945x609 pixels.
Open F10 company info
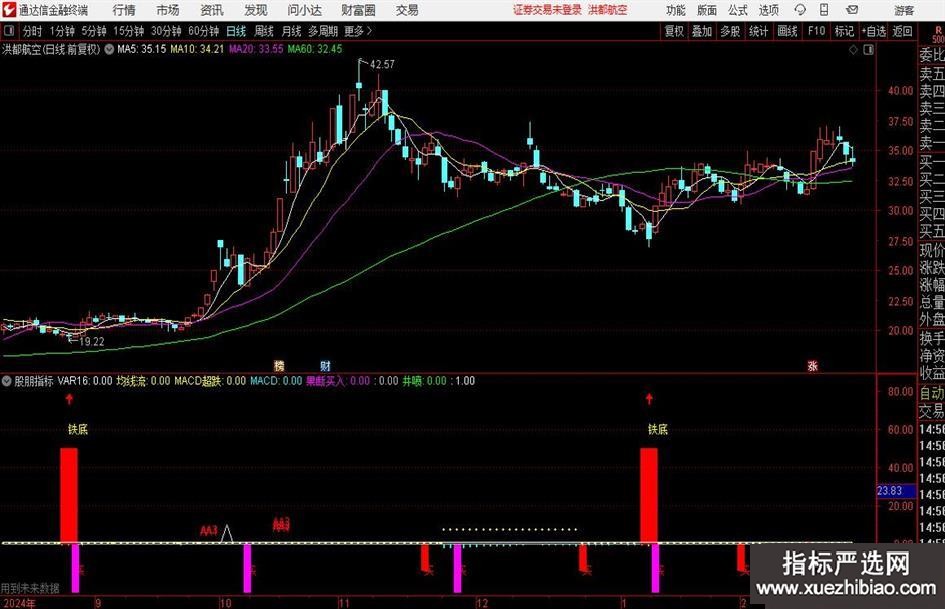click(x=817, y=31)
